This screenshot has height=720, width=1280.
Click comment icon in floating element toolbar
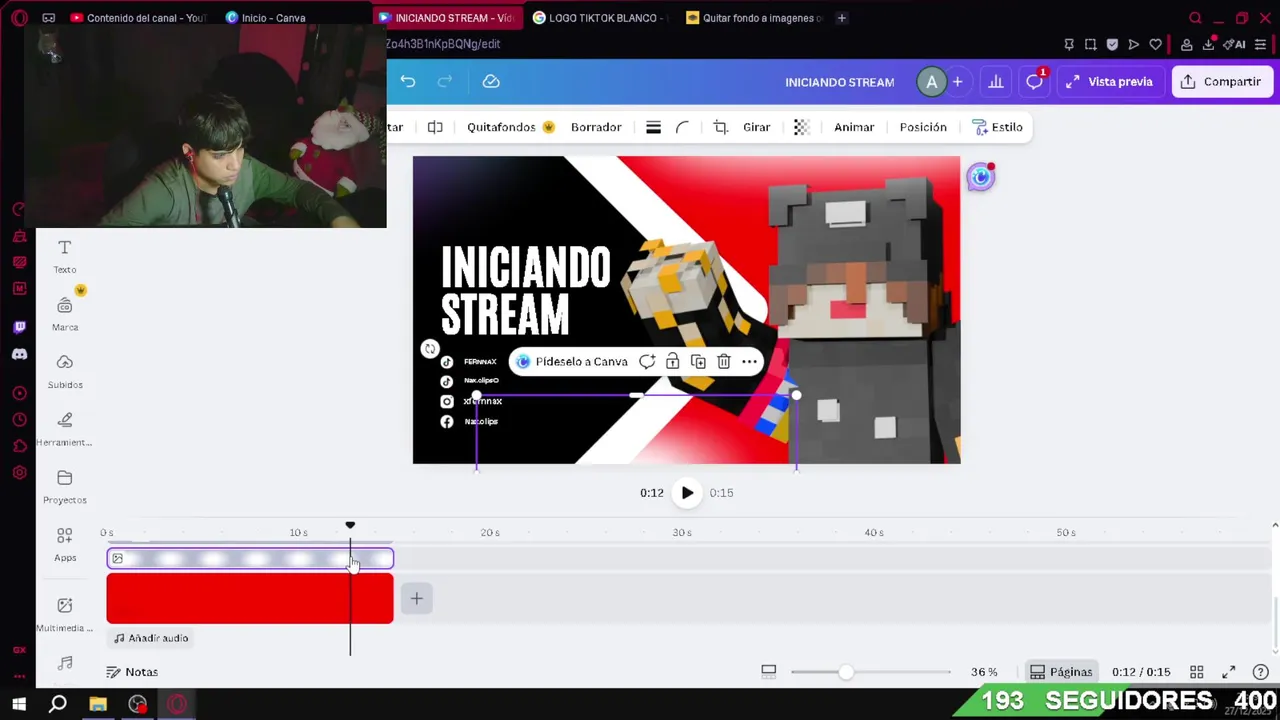[x=647, y=362]
